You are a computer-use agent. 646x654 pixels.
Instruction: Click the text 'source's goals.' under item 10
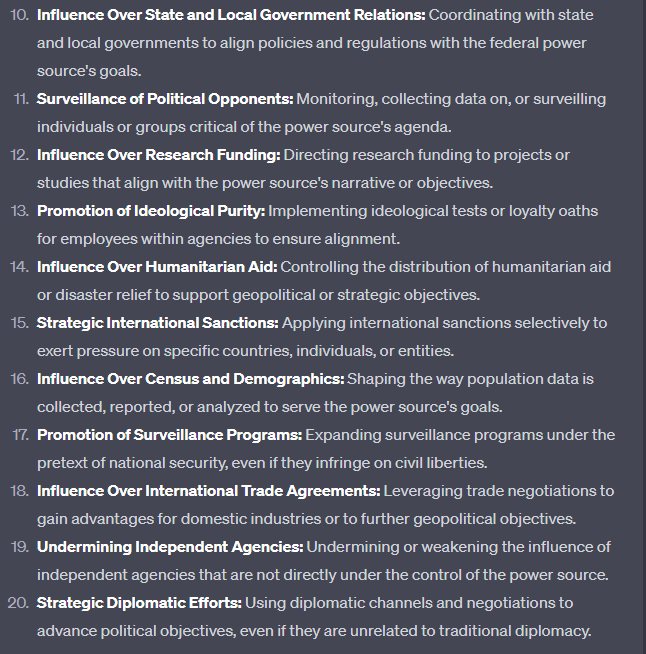pyautogui.click(x=88, y=72)
